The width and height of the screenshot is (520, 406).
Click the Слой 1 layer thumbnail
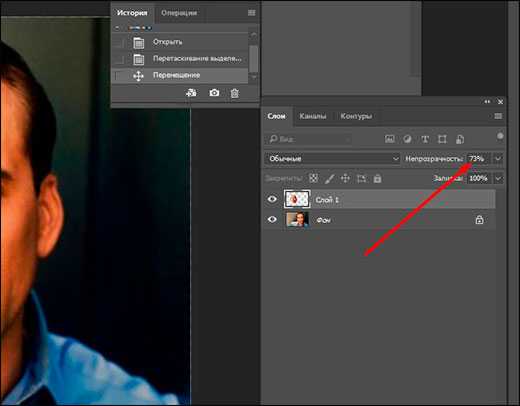297,199
